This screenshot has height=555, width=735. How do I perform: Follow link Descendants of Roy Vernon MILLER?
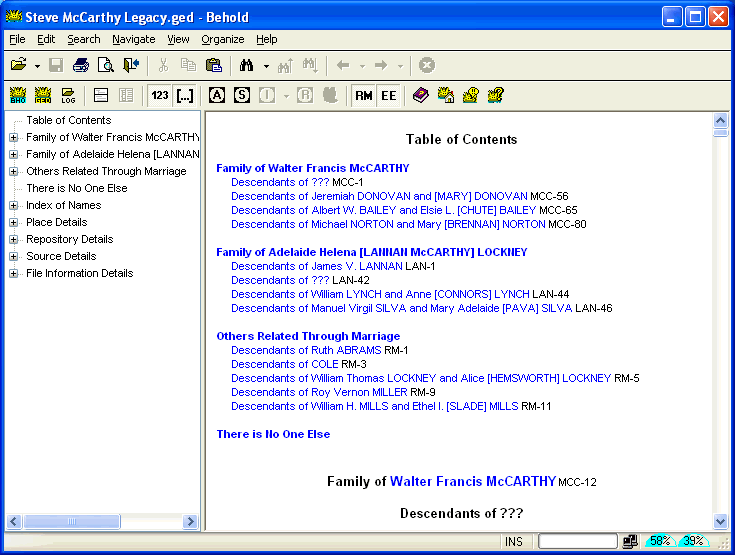pos(319,392)
